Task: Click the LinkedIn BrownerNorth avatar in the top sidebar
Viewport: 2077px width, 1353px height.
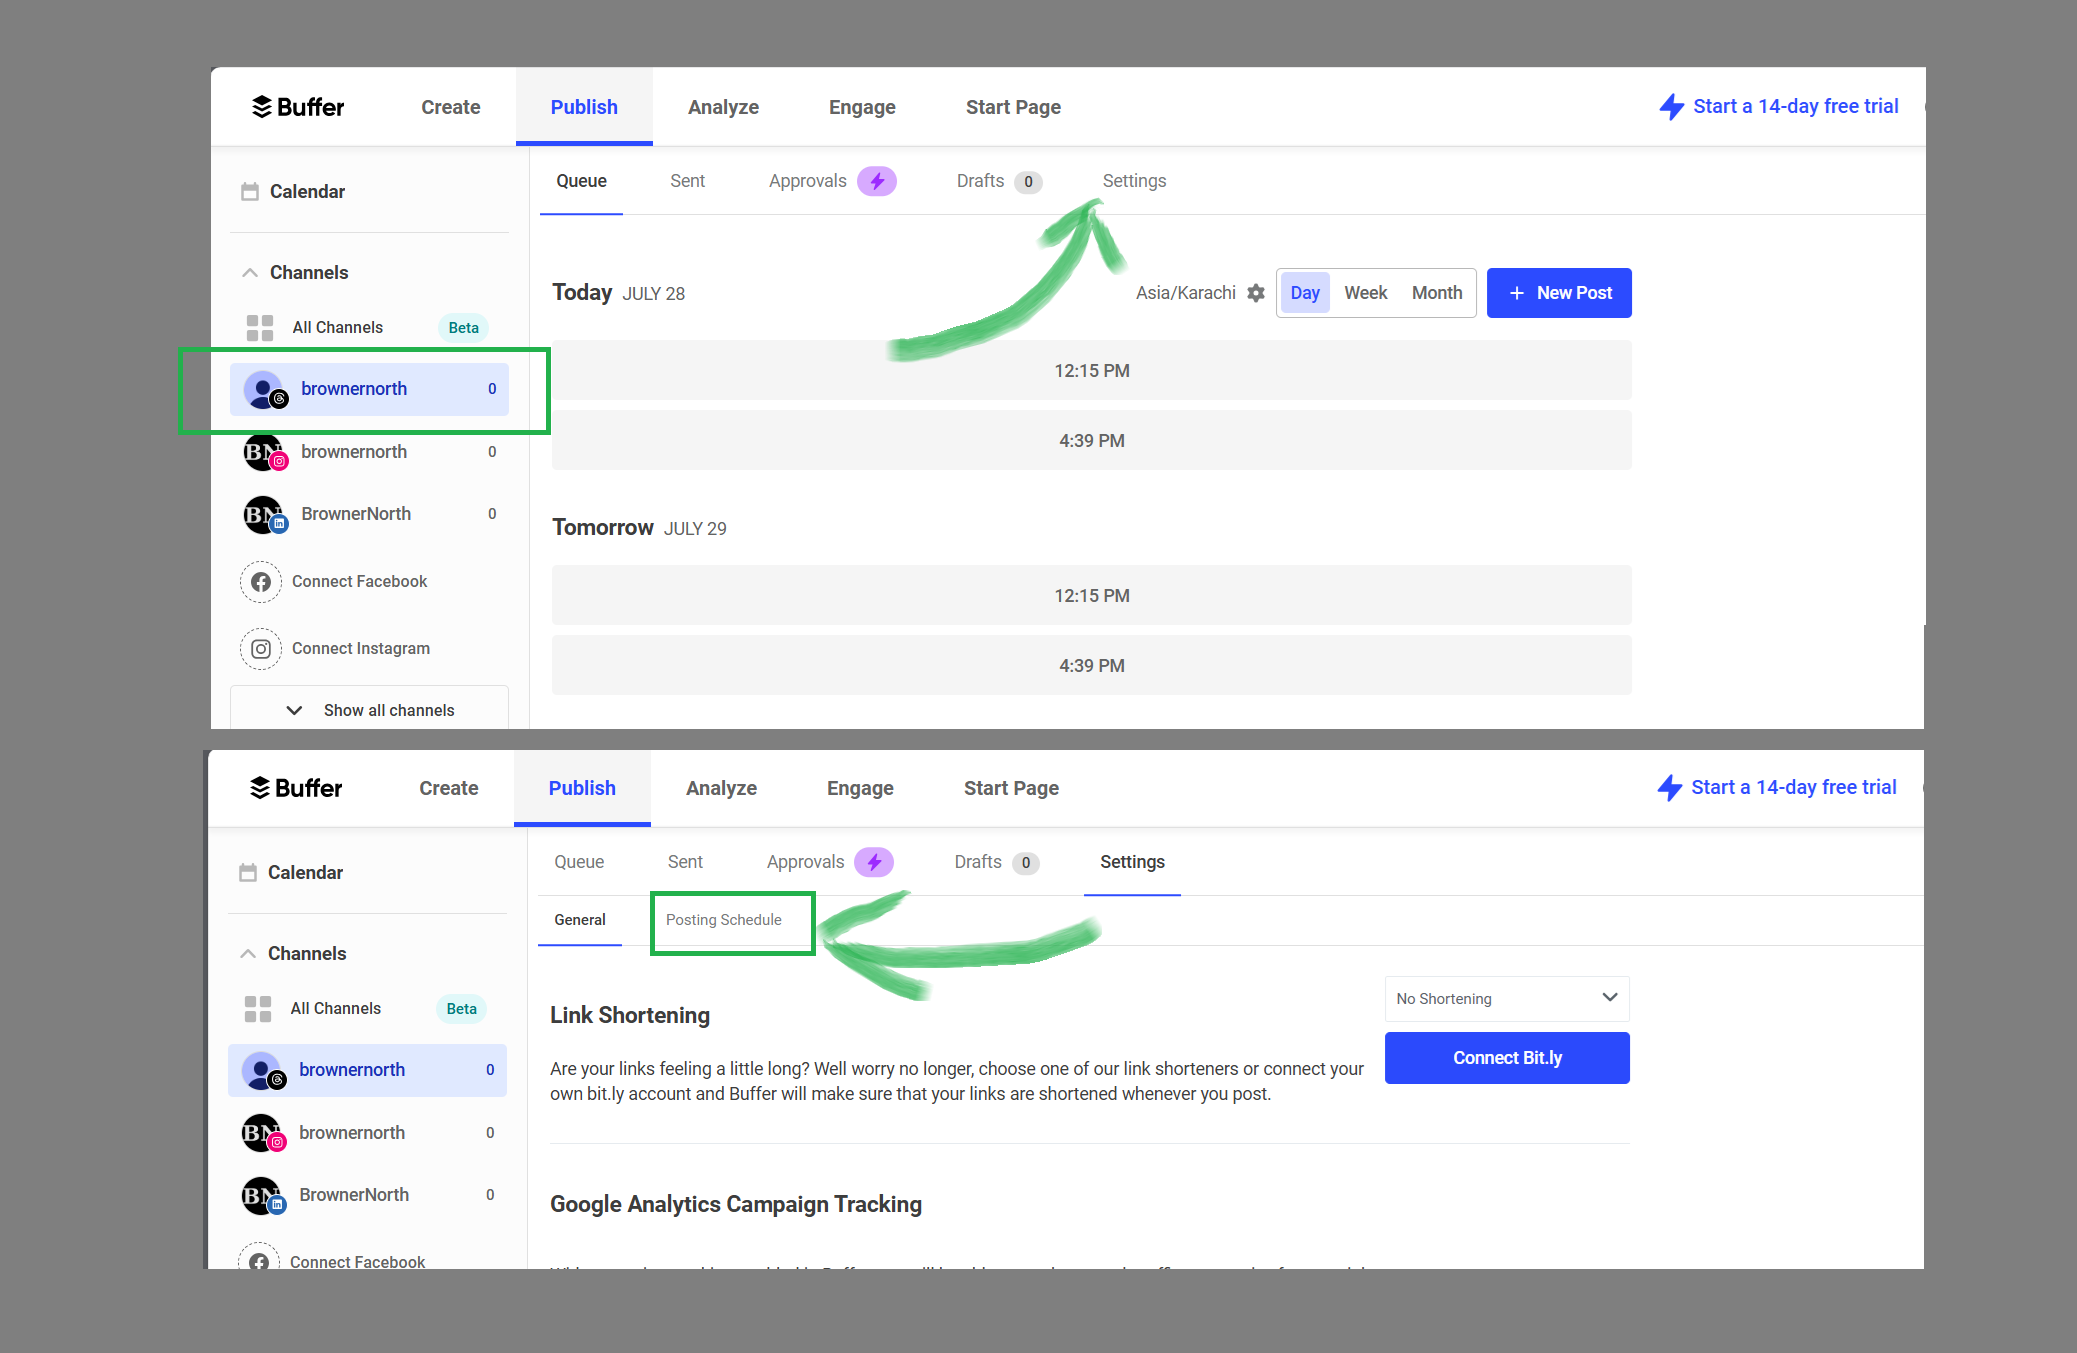Action: pos(265,515)
